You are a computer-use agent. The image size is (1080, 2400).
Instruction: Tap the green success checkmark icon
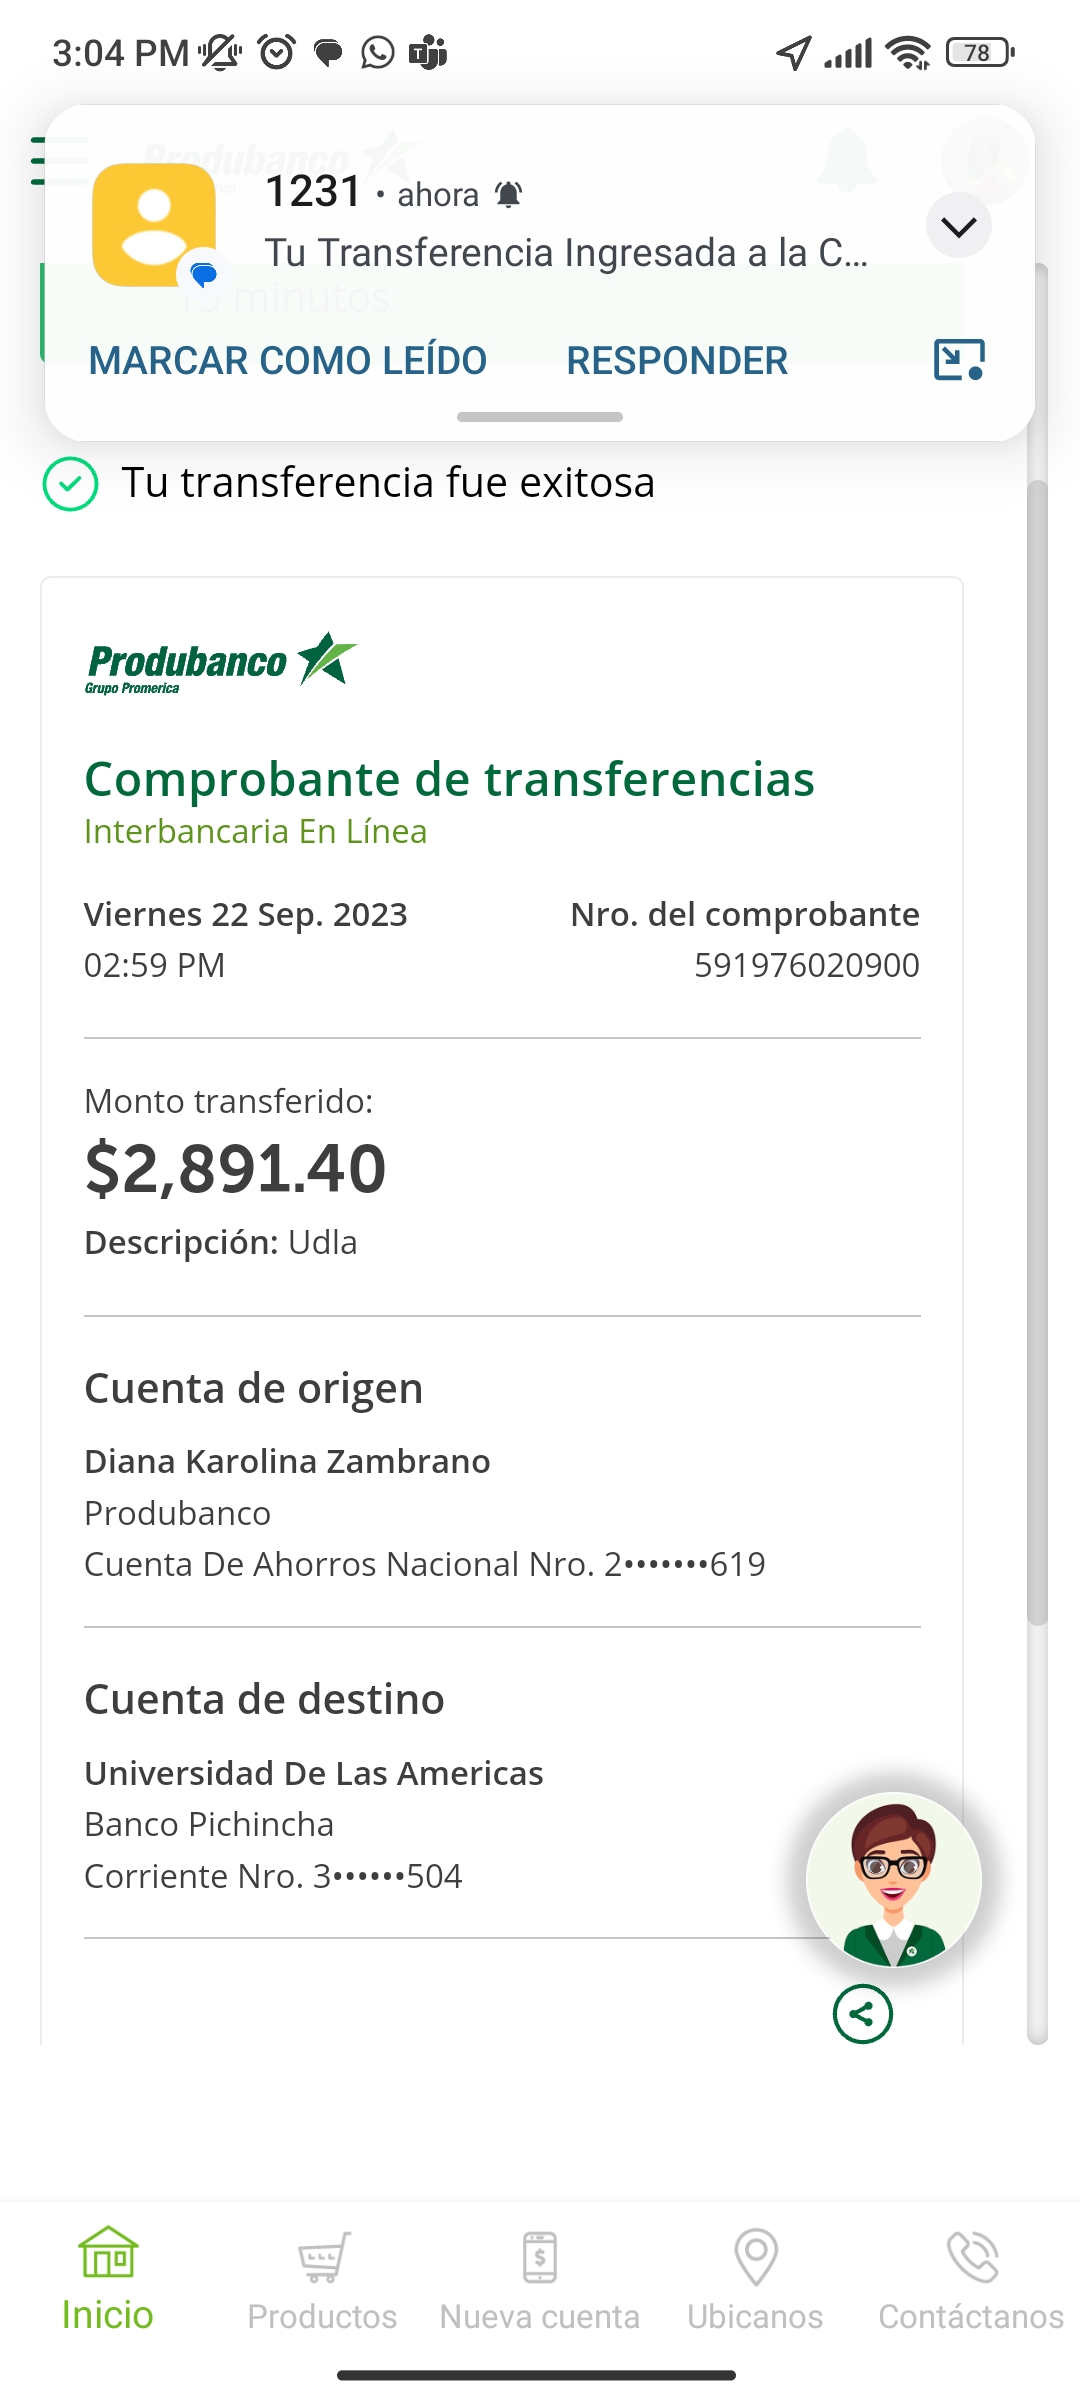click(x=71, y=484)
